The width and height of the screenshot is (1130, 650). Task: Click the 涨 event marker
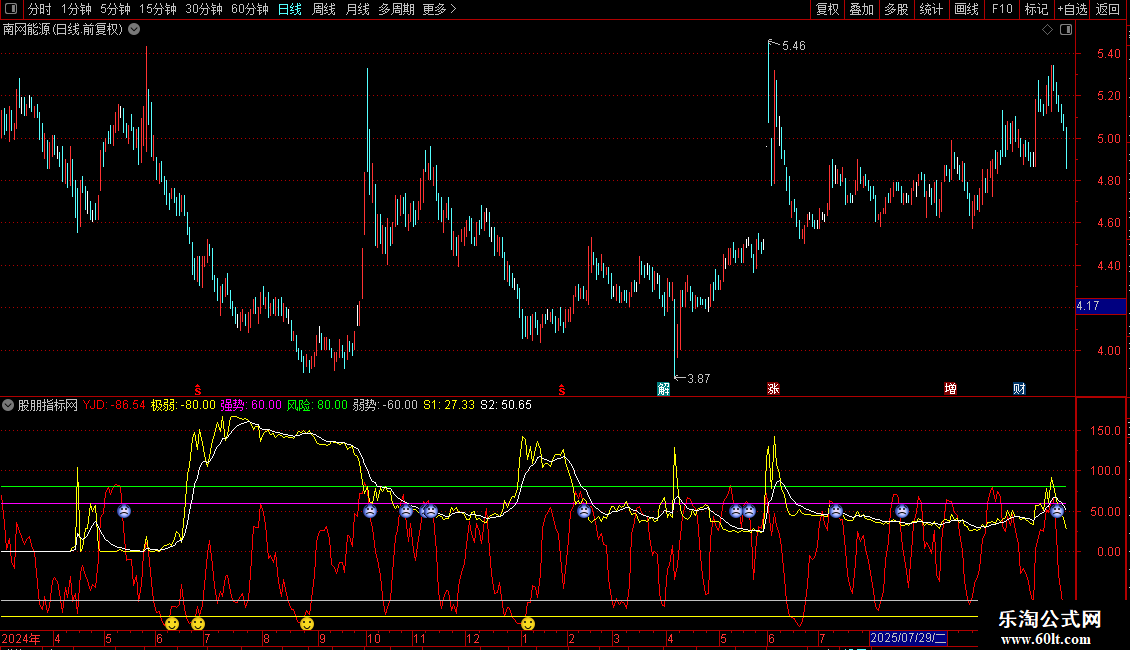click(773, 389)
